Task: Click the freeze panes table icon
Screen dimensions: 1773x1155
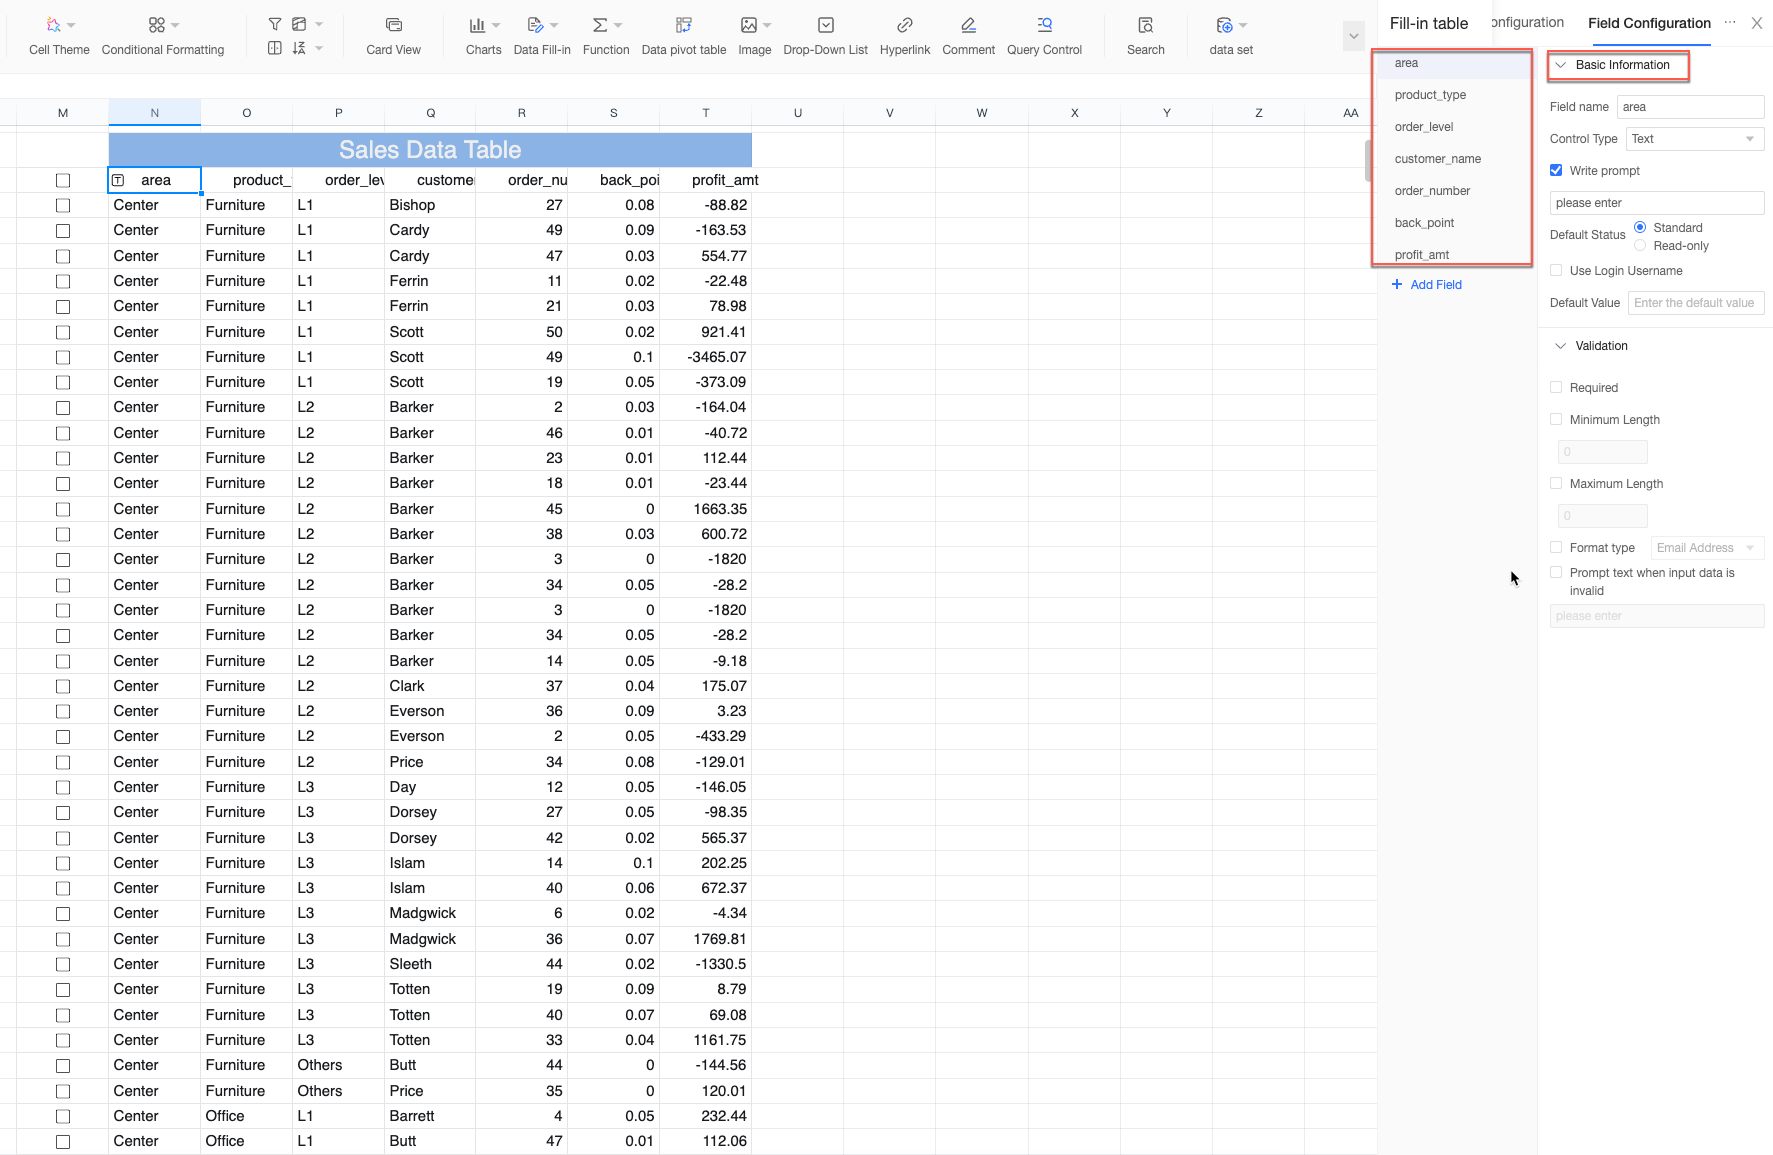Action: pyautogui.click(x=299, y=24)
